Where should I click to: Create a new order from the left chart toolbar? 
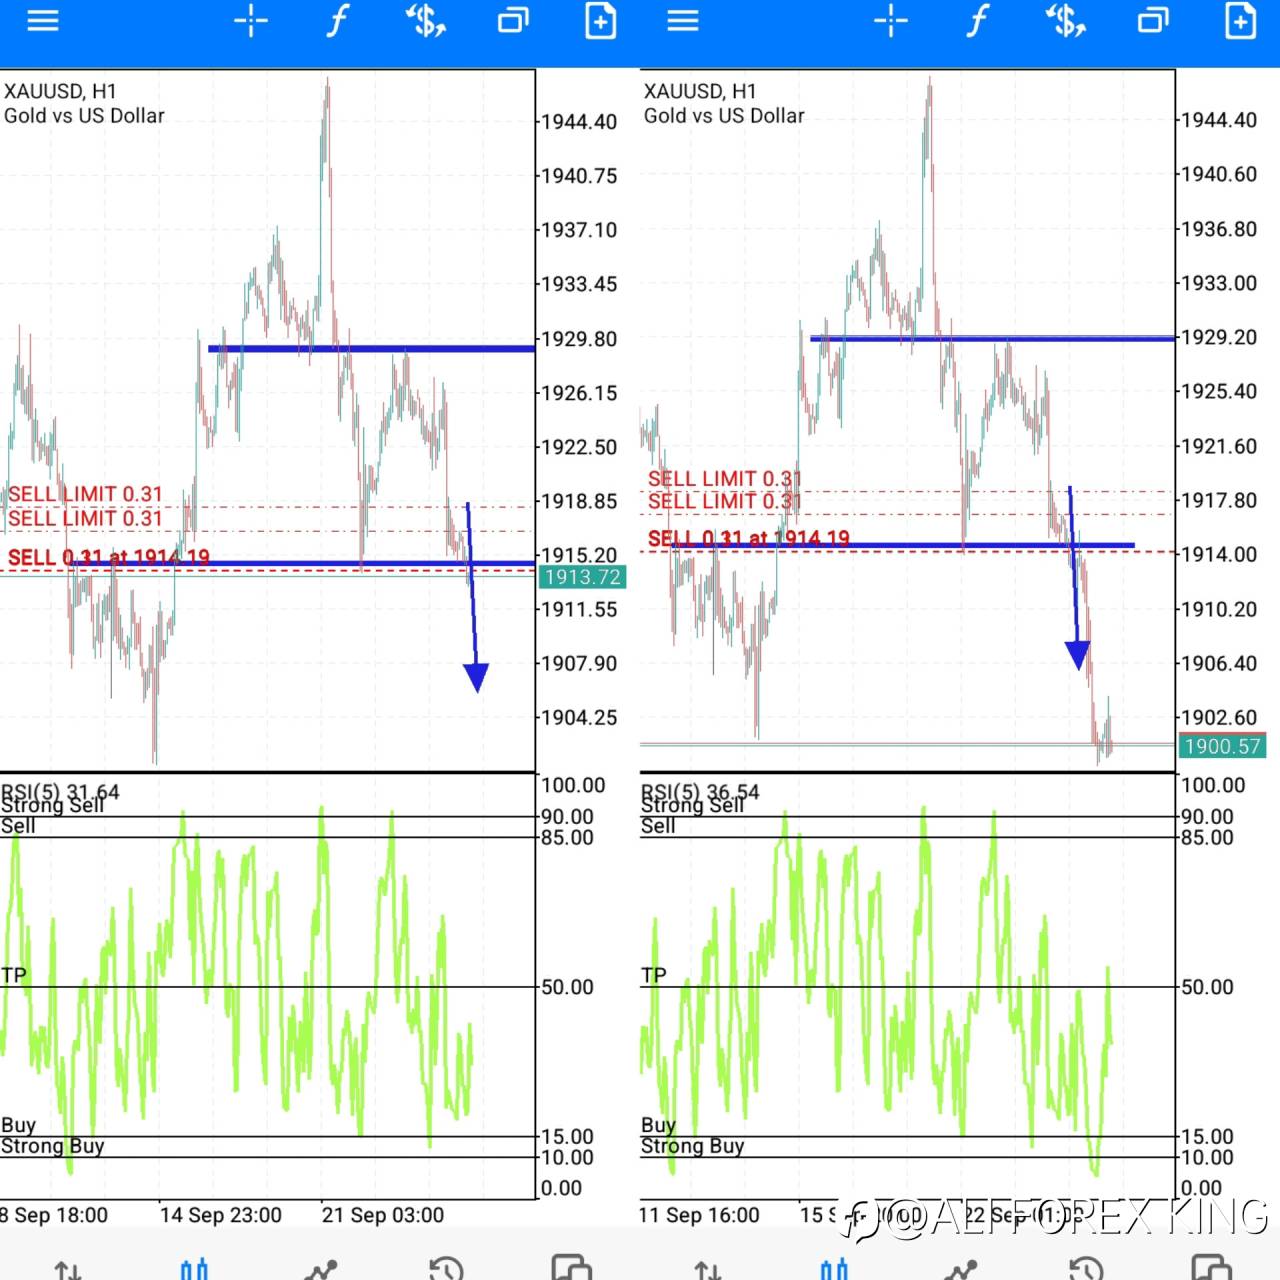[x=600, y=21]
